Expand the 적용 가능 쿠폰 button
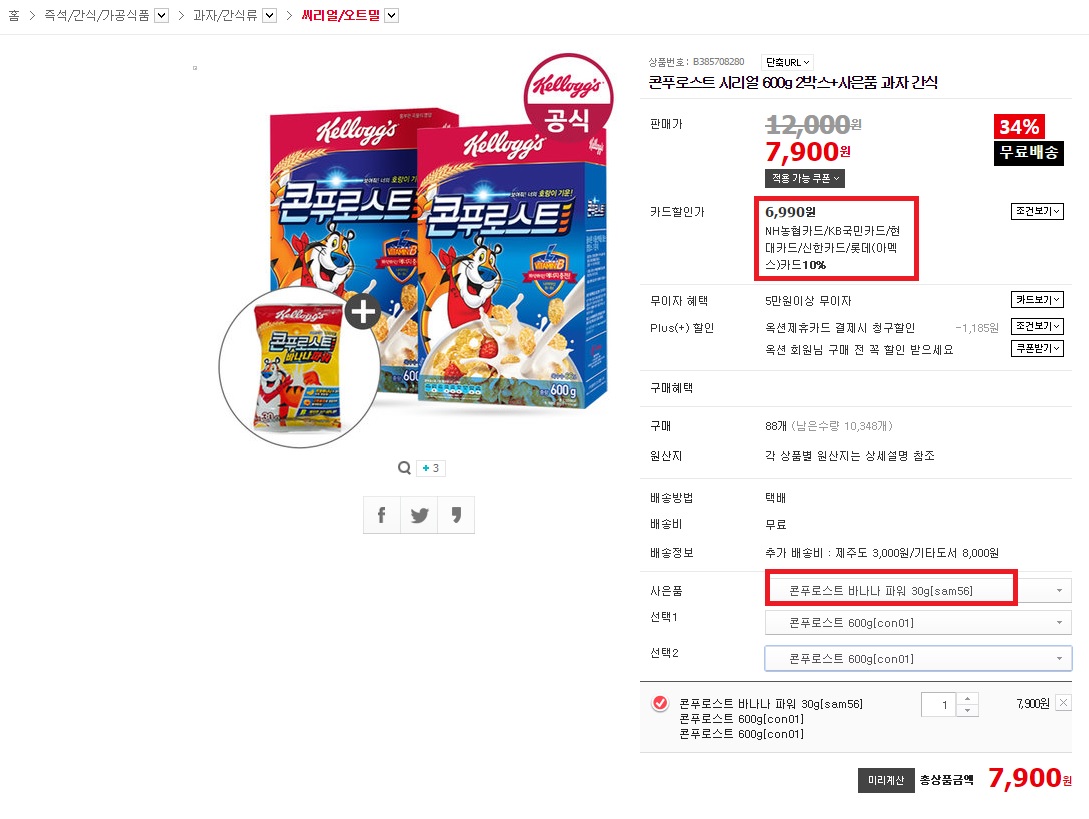The image size is (1089, 819). [805, 179]
